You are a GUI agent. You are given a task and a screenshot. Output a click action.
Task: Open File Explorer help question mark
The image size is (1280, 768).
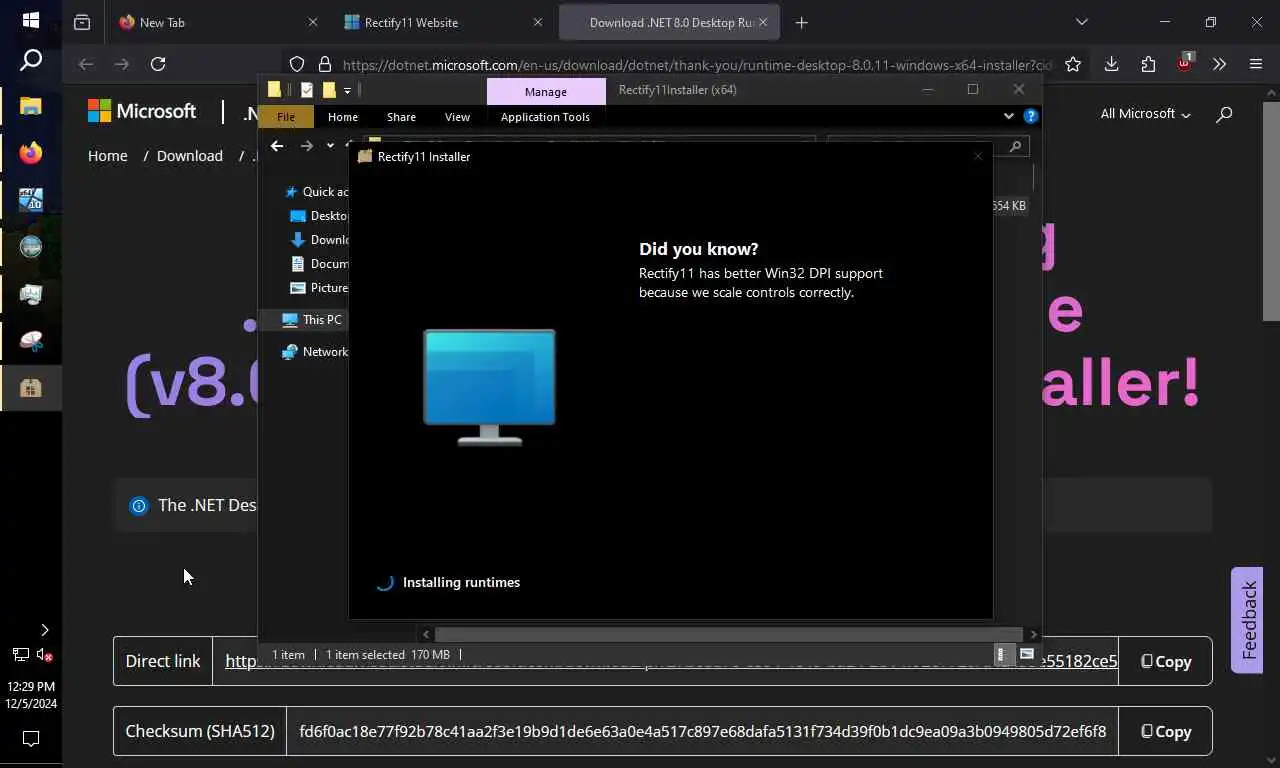[1031, 116]
